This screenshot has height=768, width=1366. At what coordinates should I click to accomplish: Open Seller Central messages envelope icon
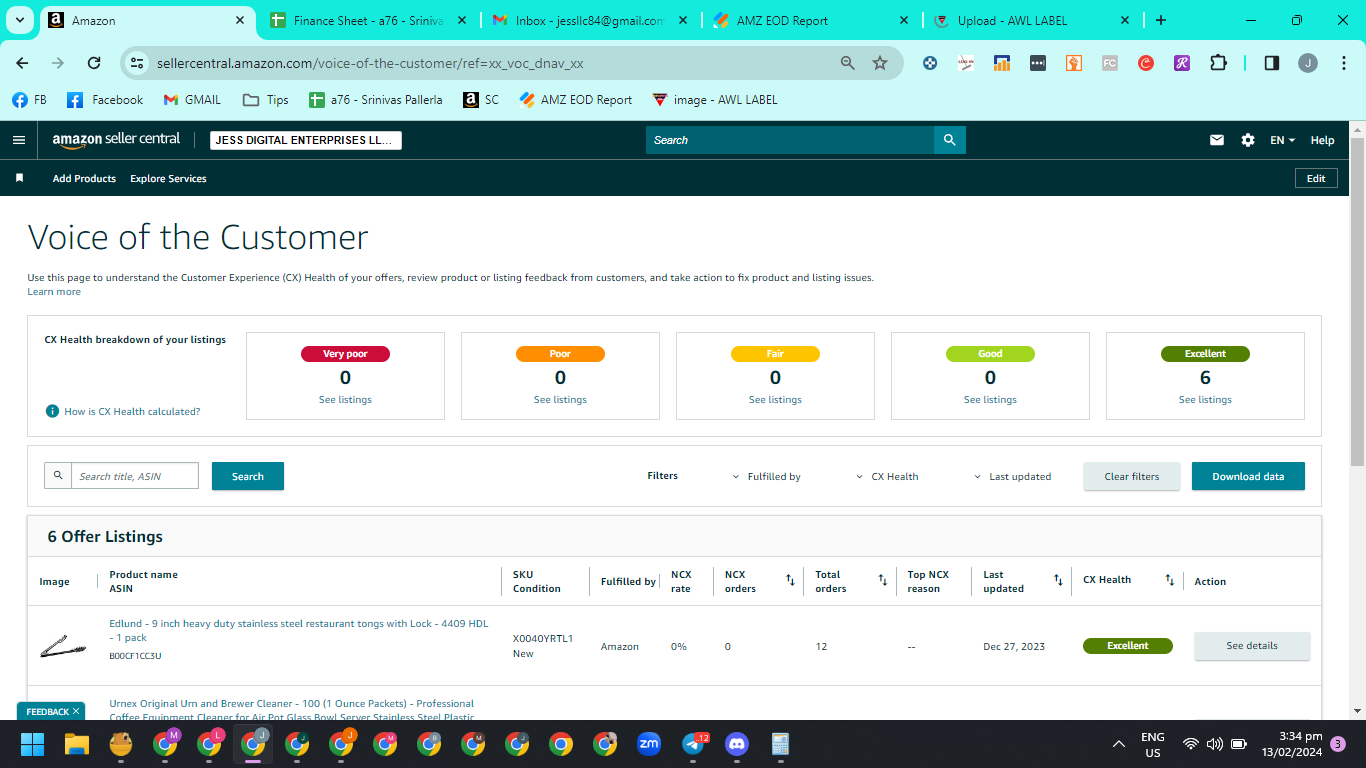tap(1217, 140)
